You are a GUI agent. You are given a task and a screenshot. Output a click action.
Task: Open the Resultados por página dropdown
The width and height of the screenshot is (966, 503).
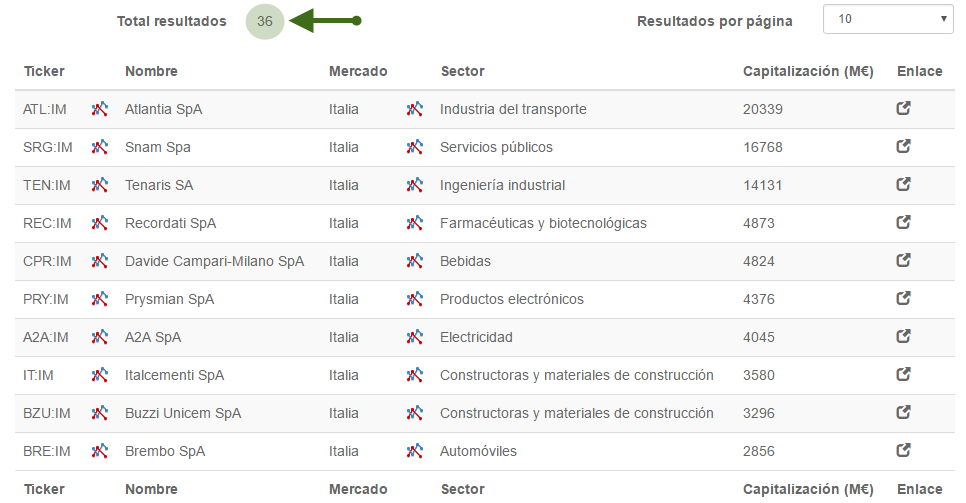tap(888, 19)
